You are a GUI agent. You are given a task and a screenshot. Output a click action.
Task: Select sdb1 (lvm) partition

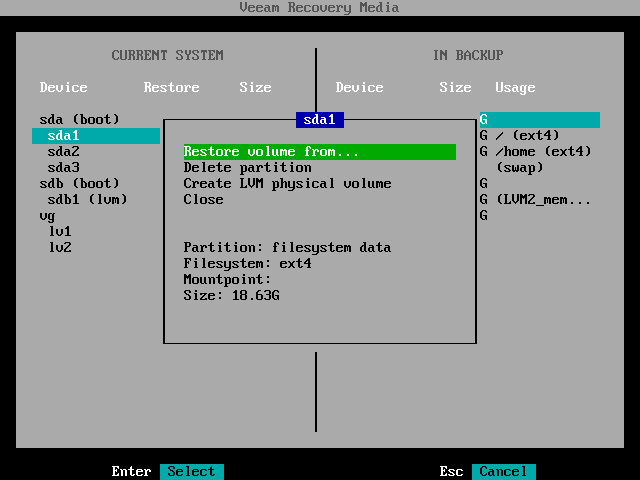point(87,199)
